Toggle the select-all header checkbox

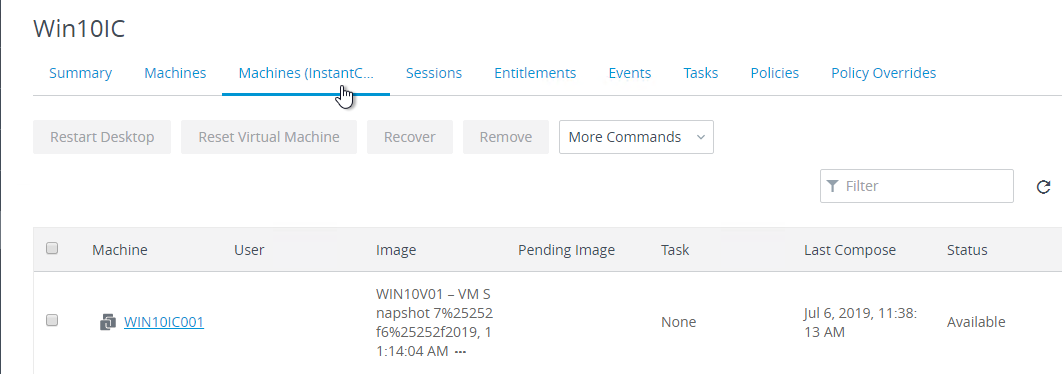(x=52, y=249)
